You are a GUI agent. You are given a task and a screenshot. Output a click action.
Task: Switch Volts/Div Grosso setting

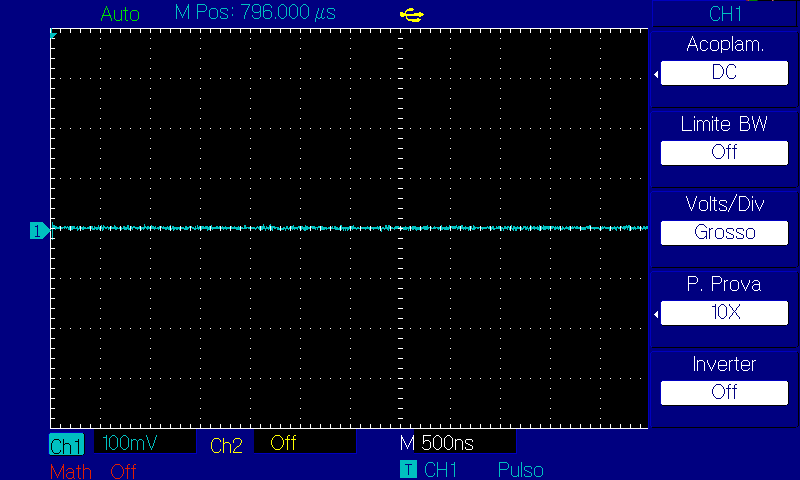click(x=724, y=233)
